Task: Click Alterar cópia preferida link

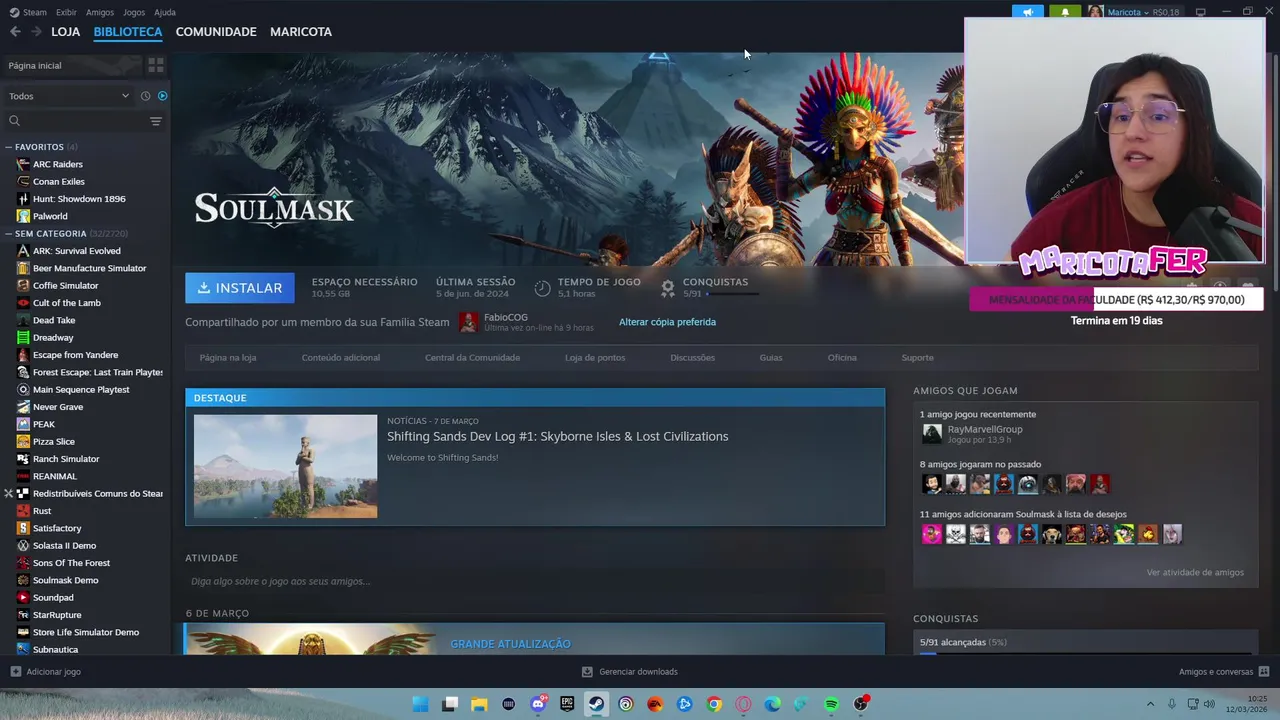Action: click(x=667, y=322)
